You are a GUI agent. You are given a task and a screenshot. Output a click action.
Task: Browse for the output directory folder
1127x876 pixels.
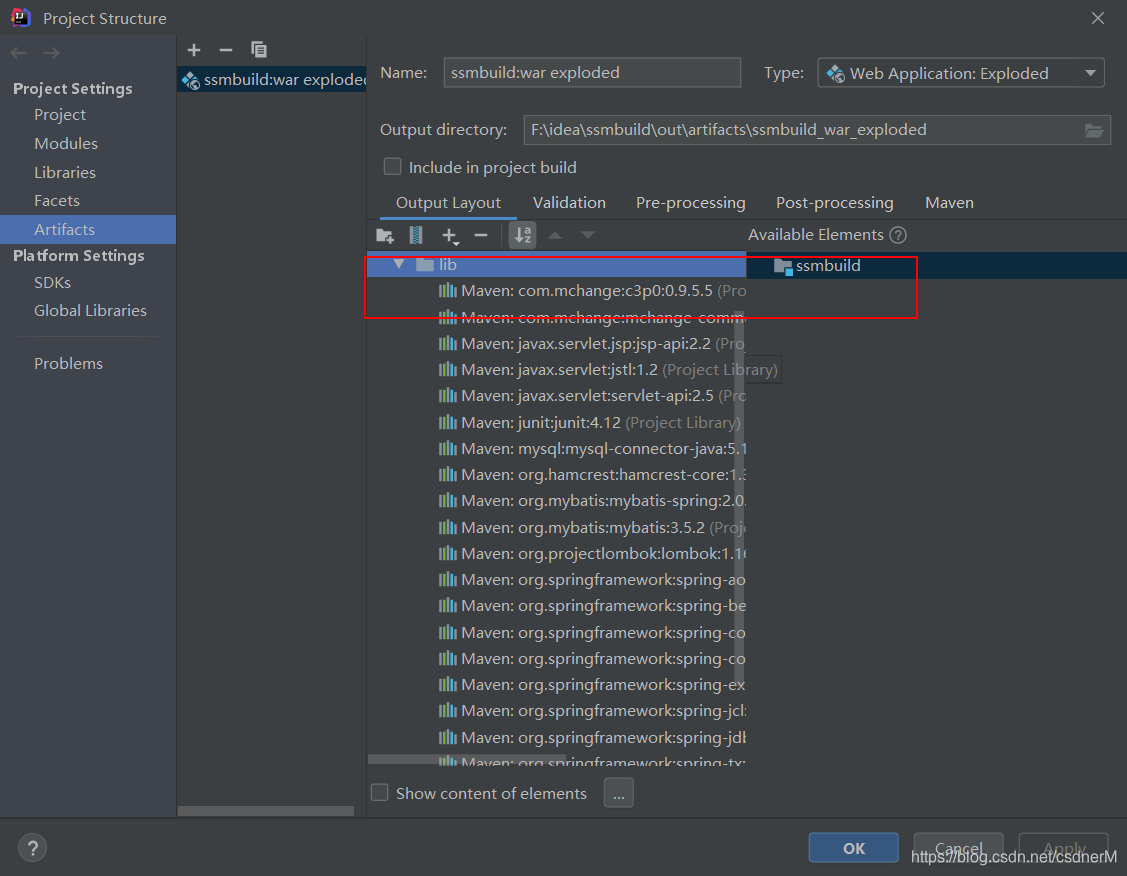tap(1094, 130)
